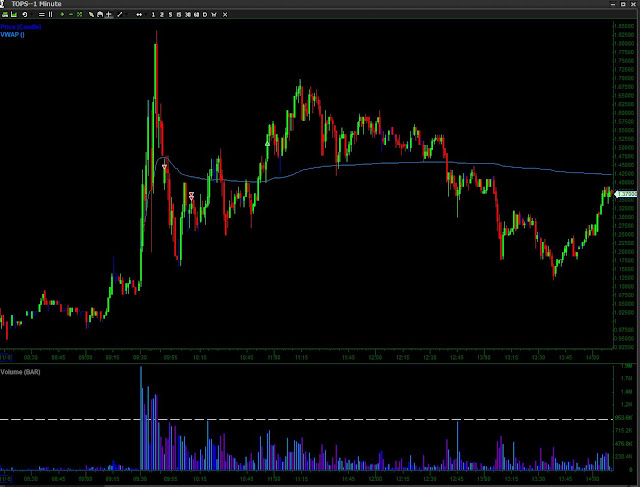
Task: Select the W weekly timeframe button
Action: pyautogui.click(x=214, y=14)
